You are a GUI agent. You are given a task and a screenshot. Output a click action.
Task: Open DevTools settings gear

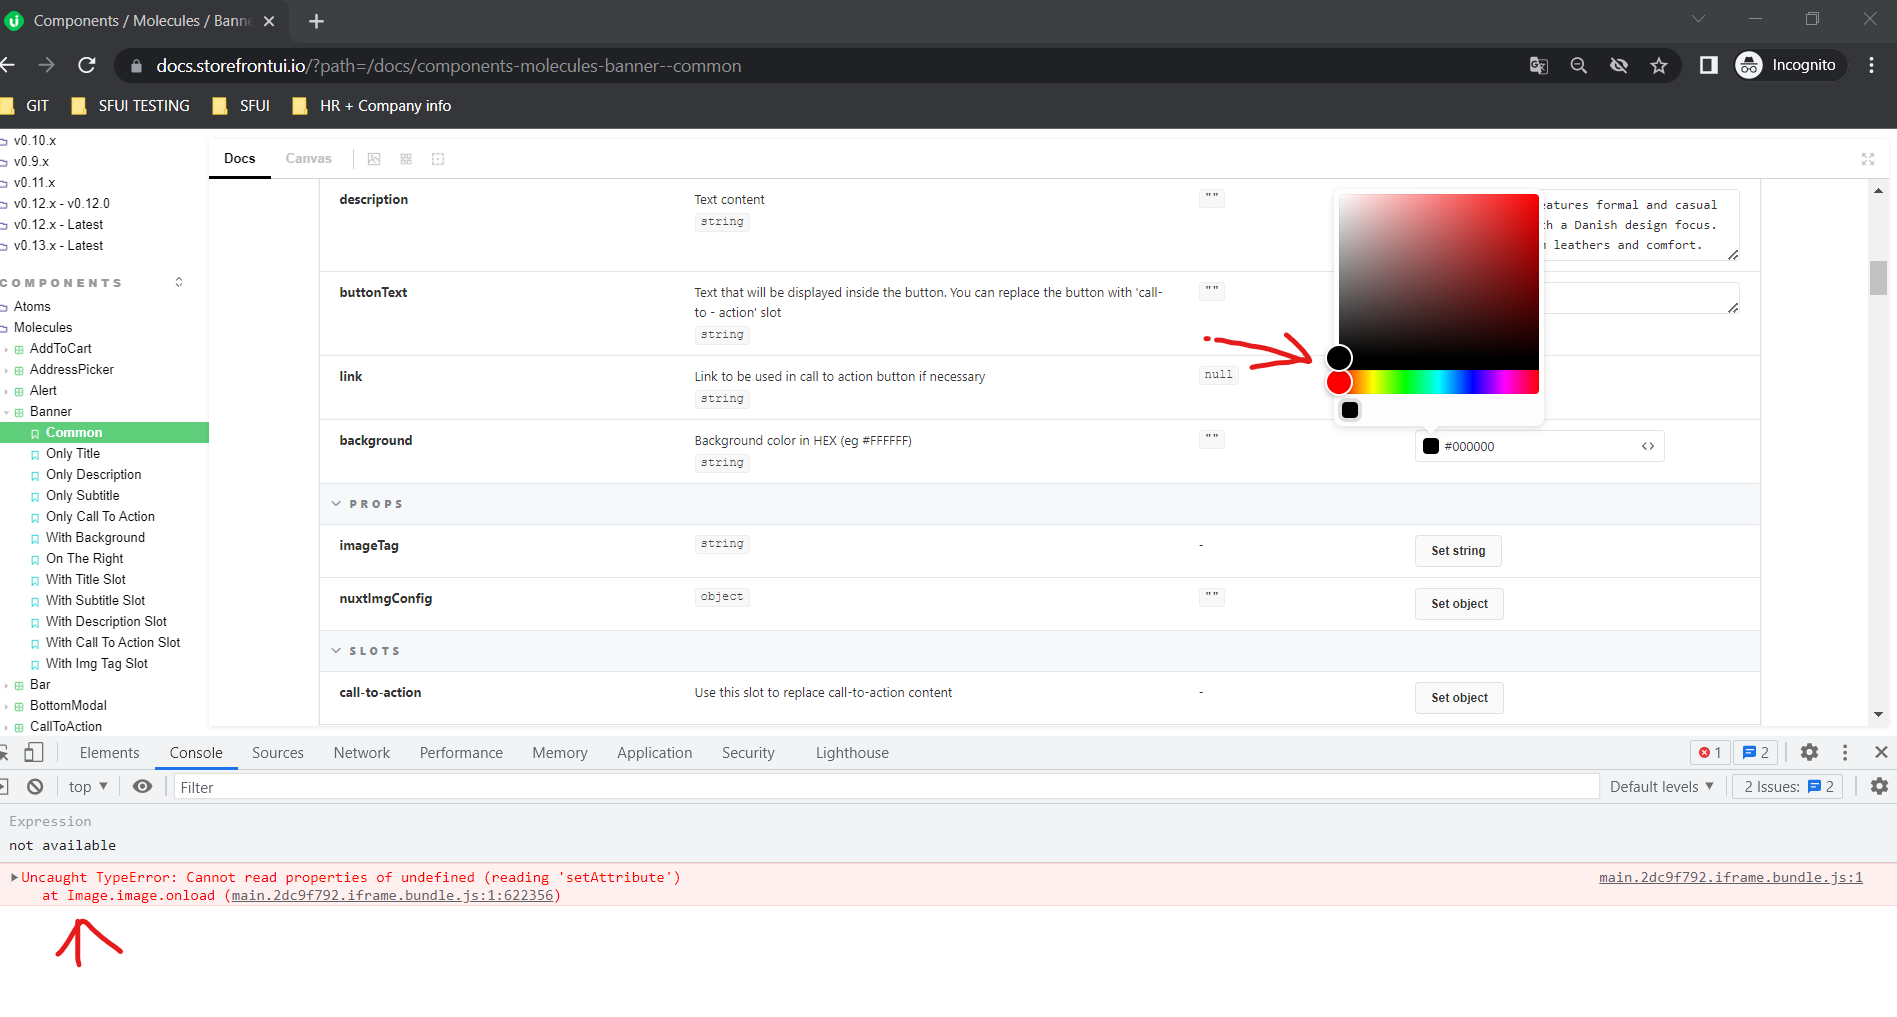click(1809, 752)
